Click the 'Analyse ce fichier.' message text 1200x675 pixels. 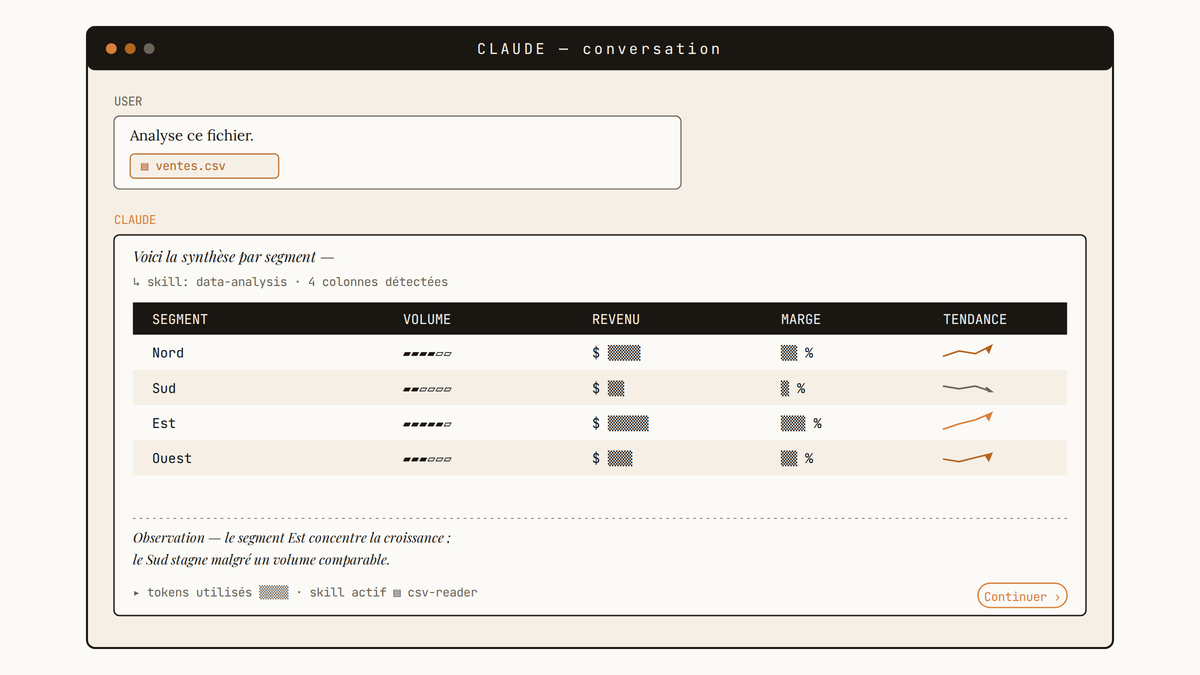191,135
